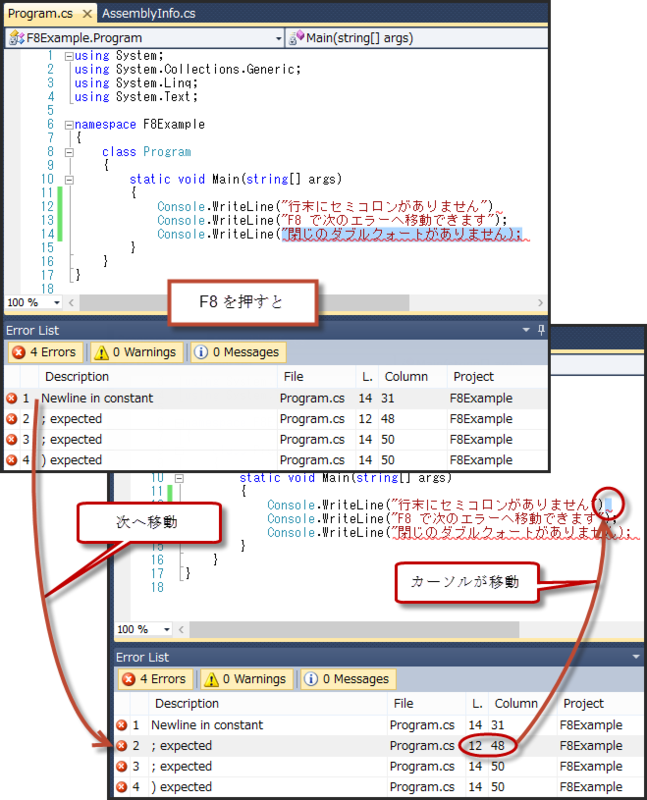Collapse the Main method block in top editor
Screen dimensions: 647x800
[69, 180]
